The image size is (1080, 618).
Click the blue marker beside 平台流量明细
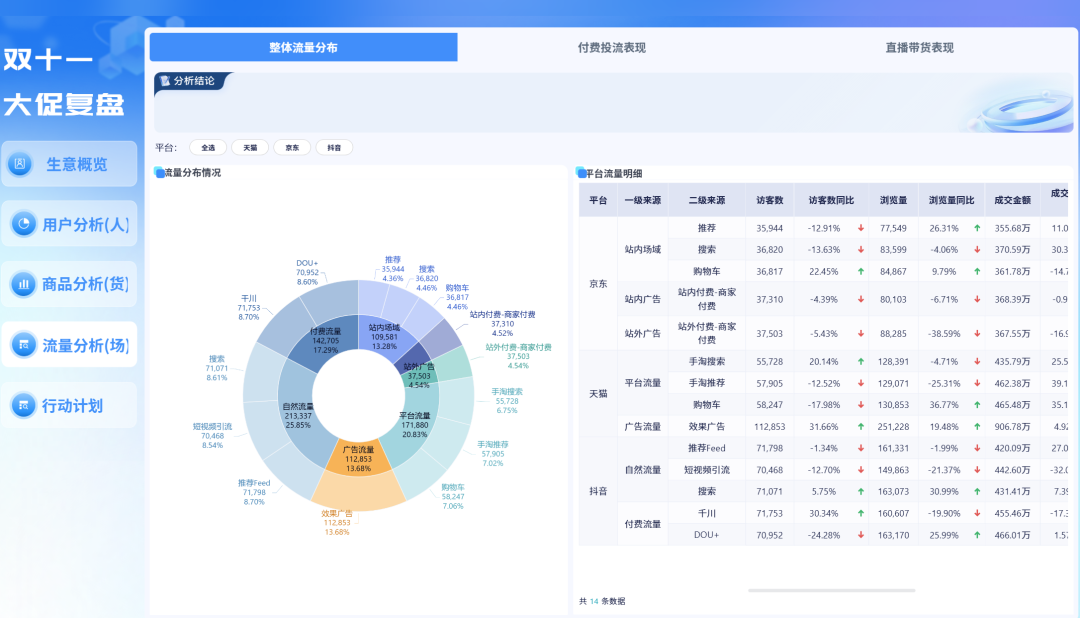pyautogui.click(x=581, y=173)
